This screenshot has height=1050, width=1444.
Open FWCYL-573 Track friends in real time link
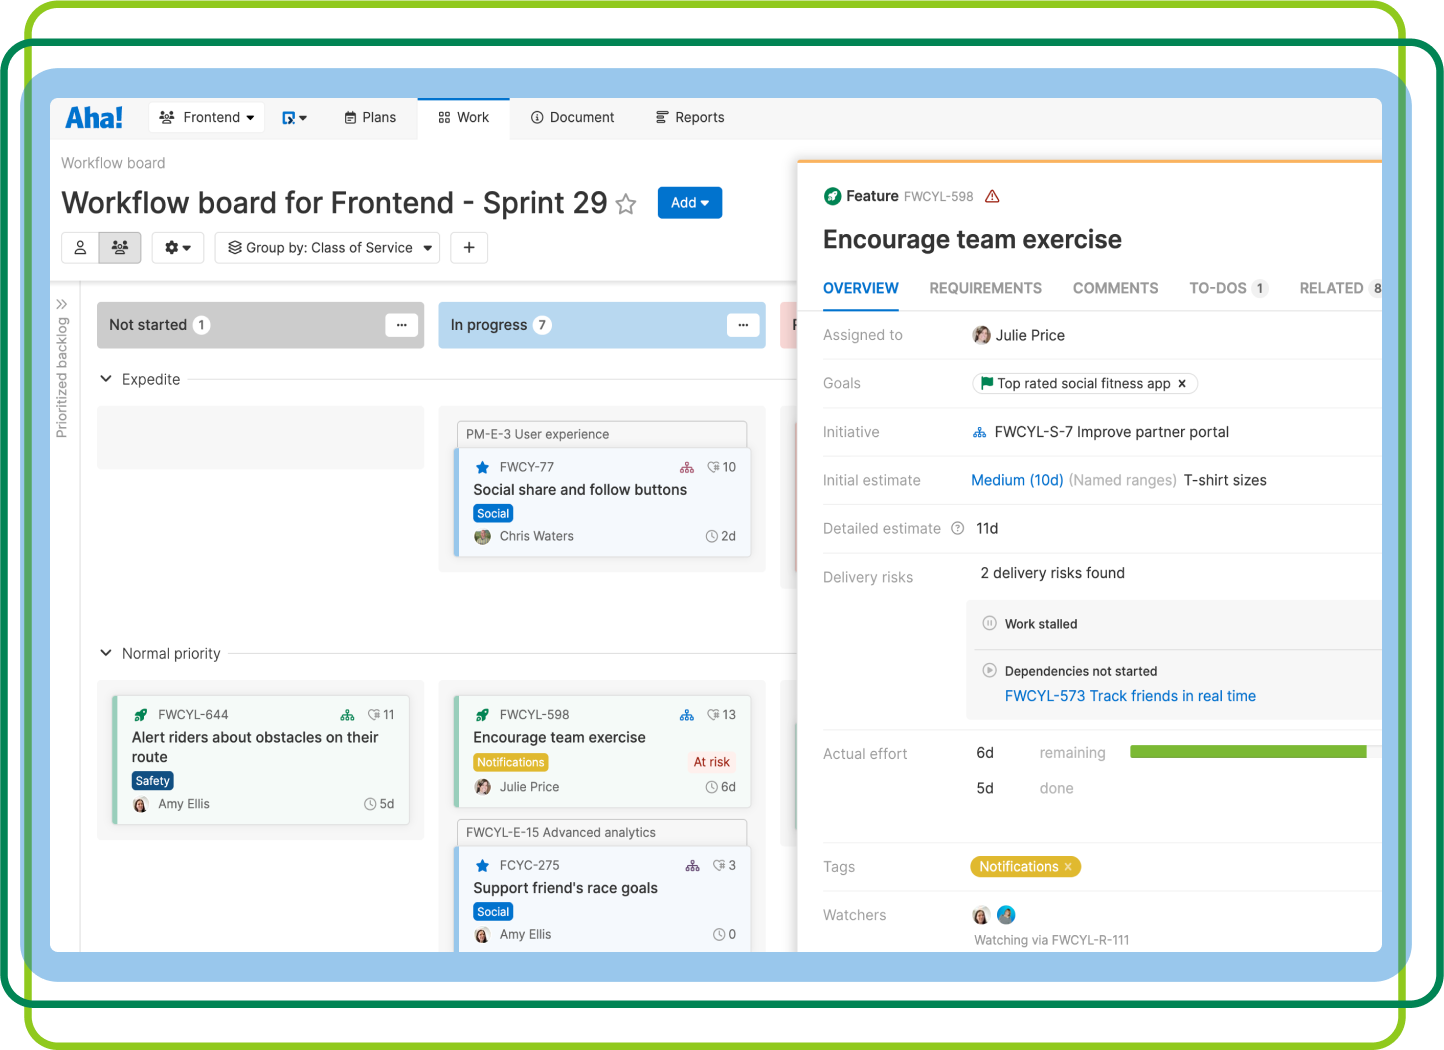1130,696
